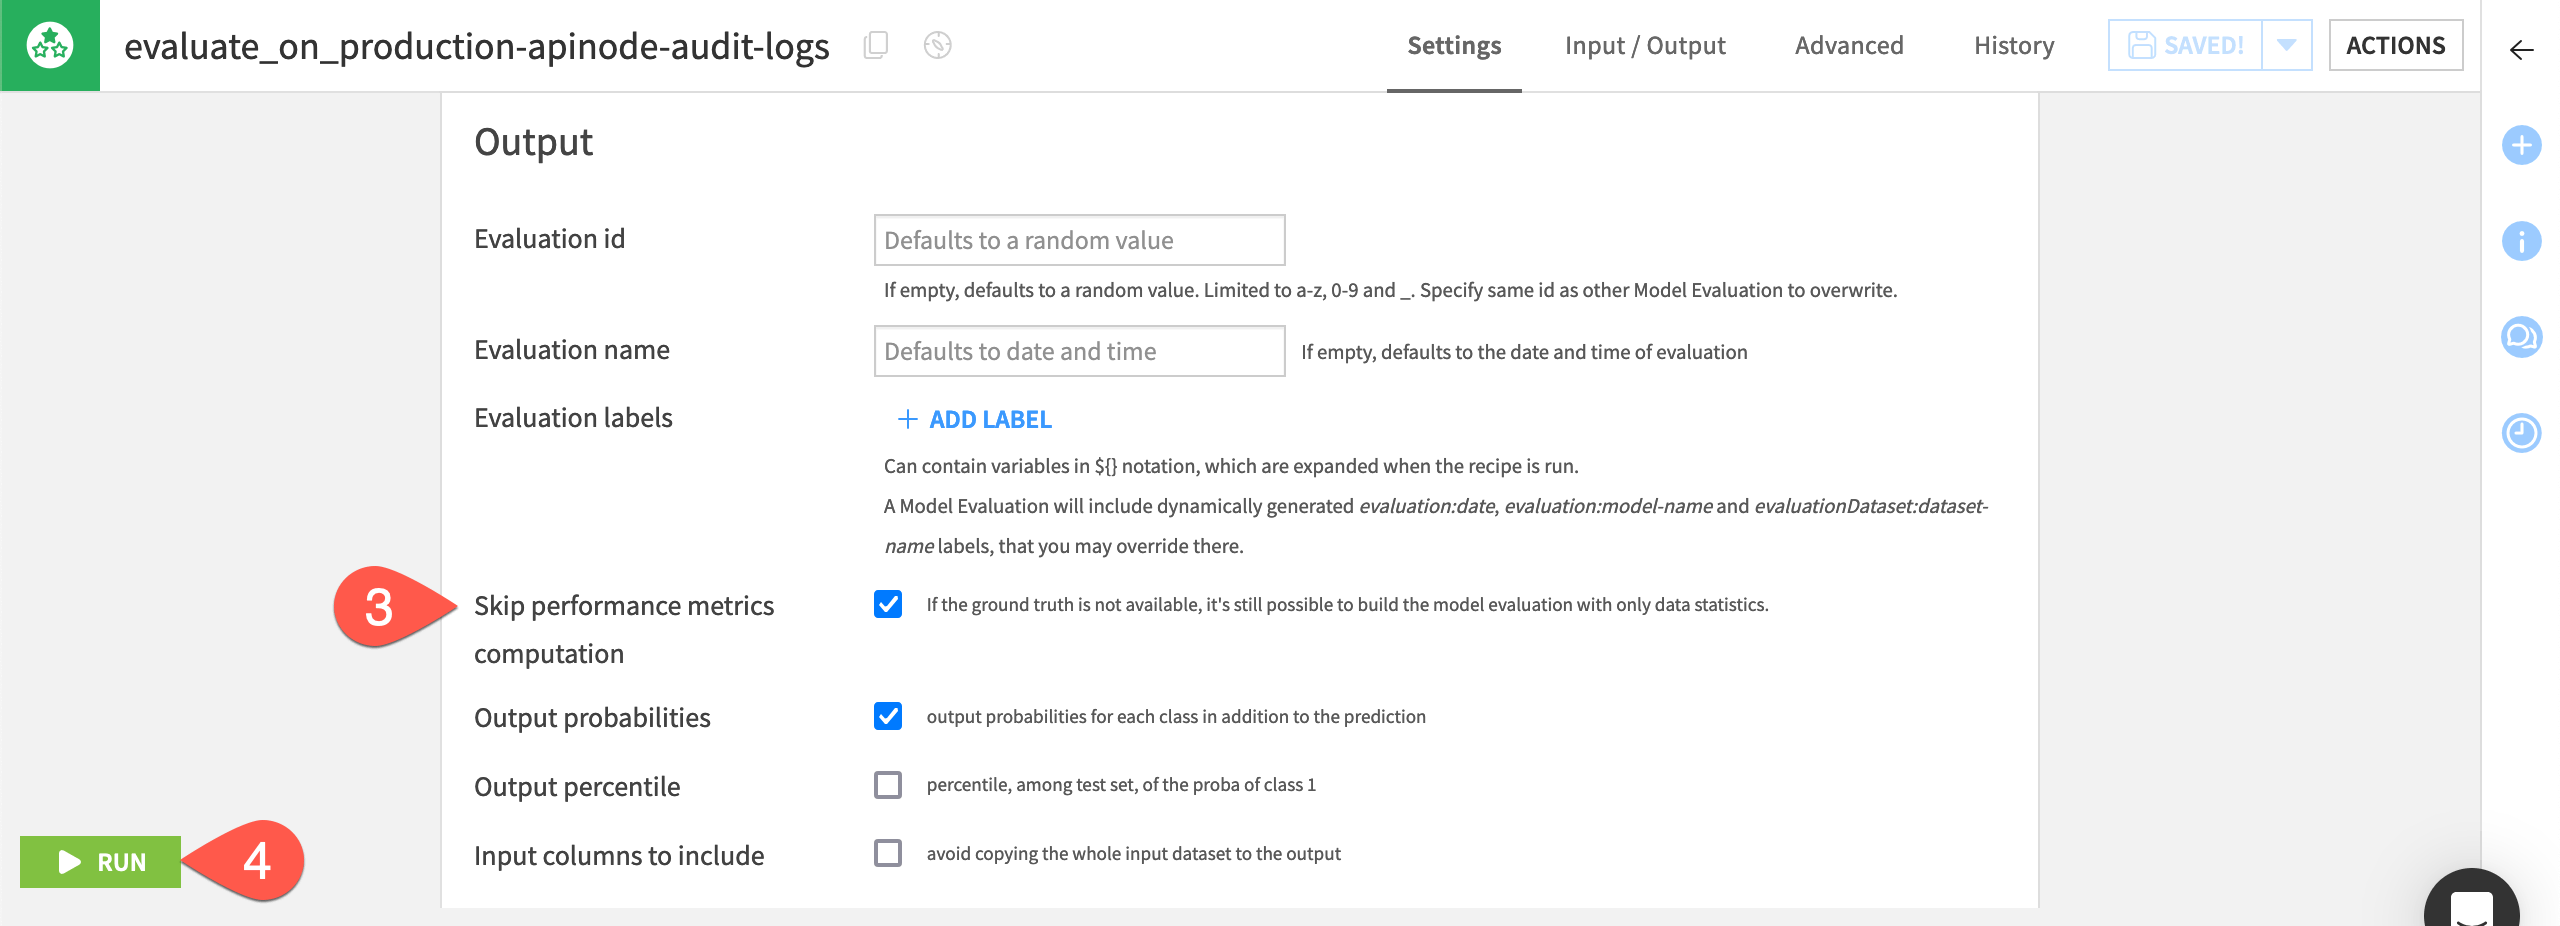The image size is (2560, 926).
Task: Click the Evaluation name input field
Action: click(x=1078, y=351)
